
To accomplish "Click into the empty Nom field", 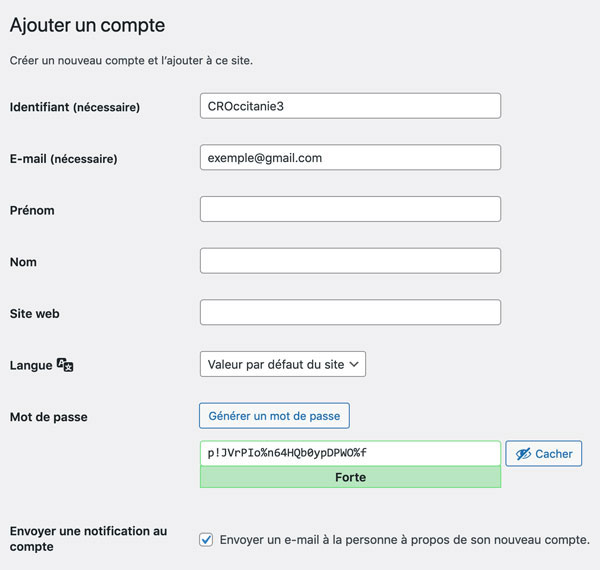I will click(x=350, y=261).
